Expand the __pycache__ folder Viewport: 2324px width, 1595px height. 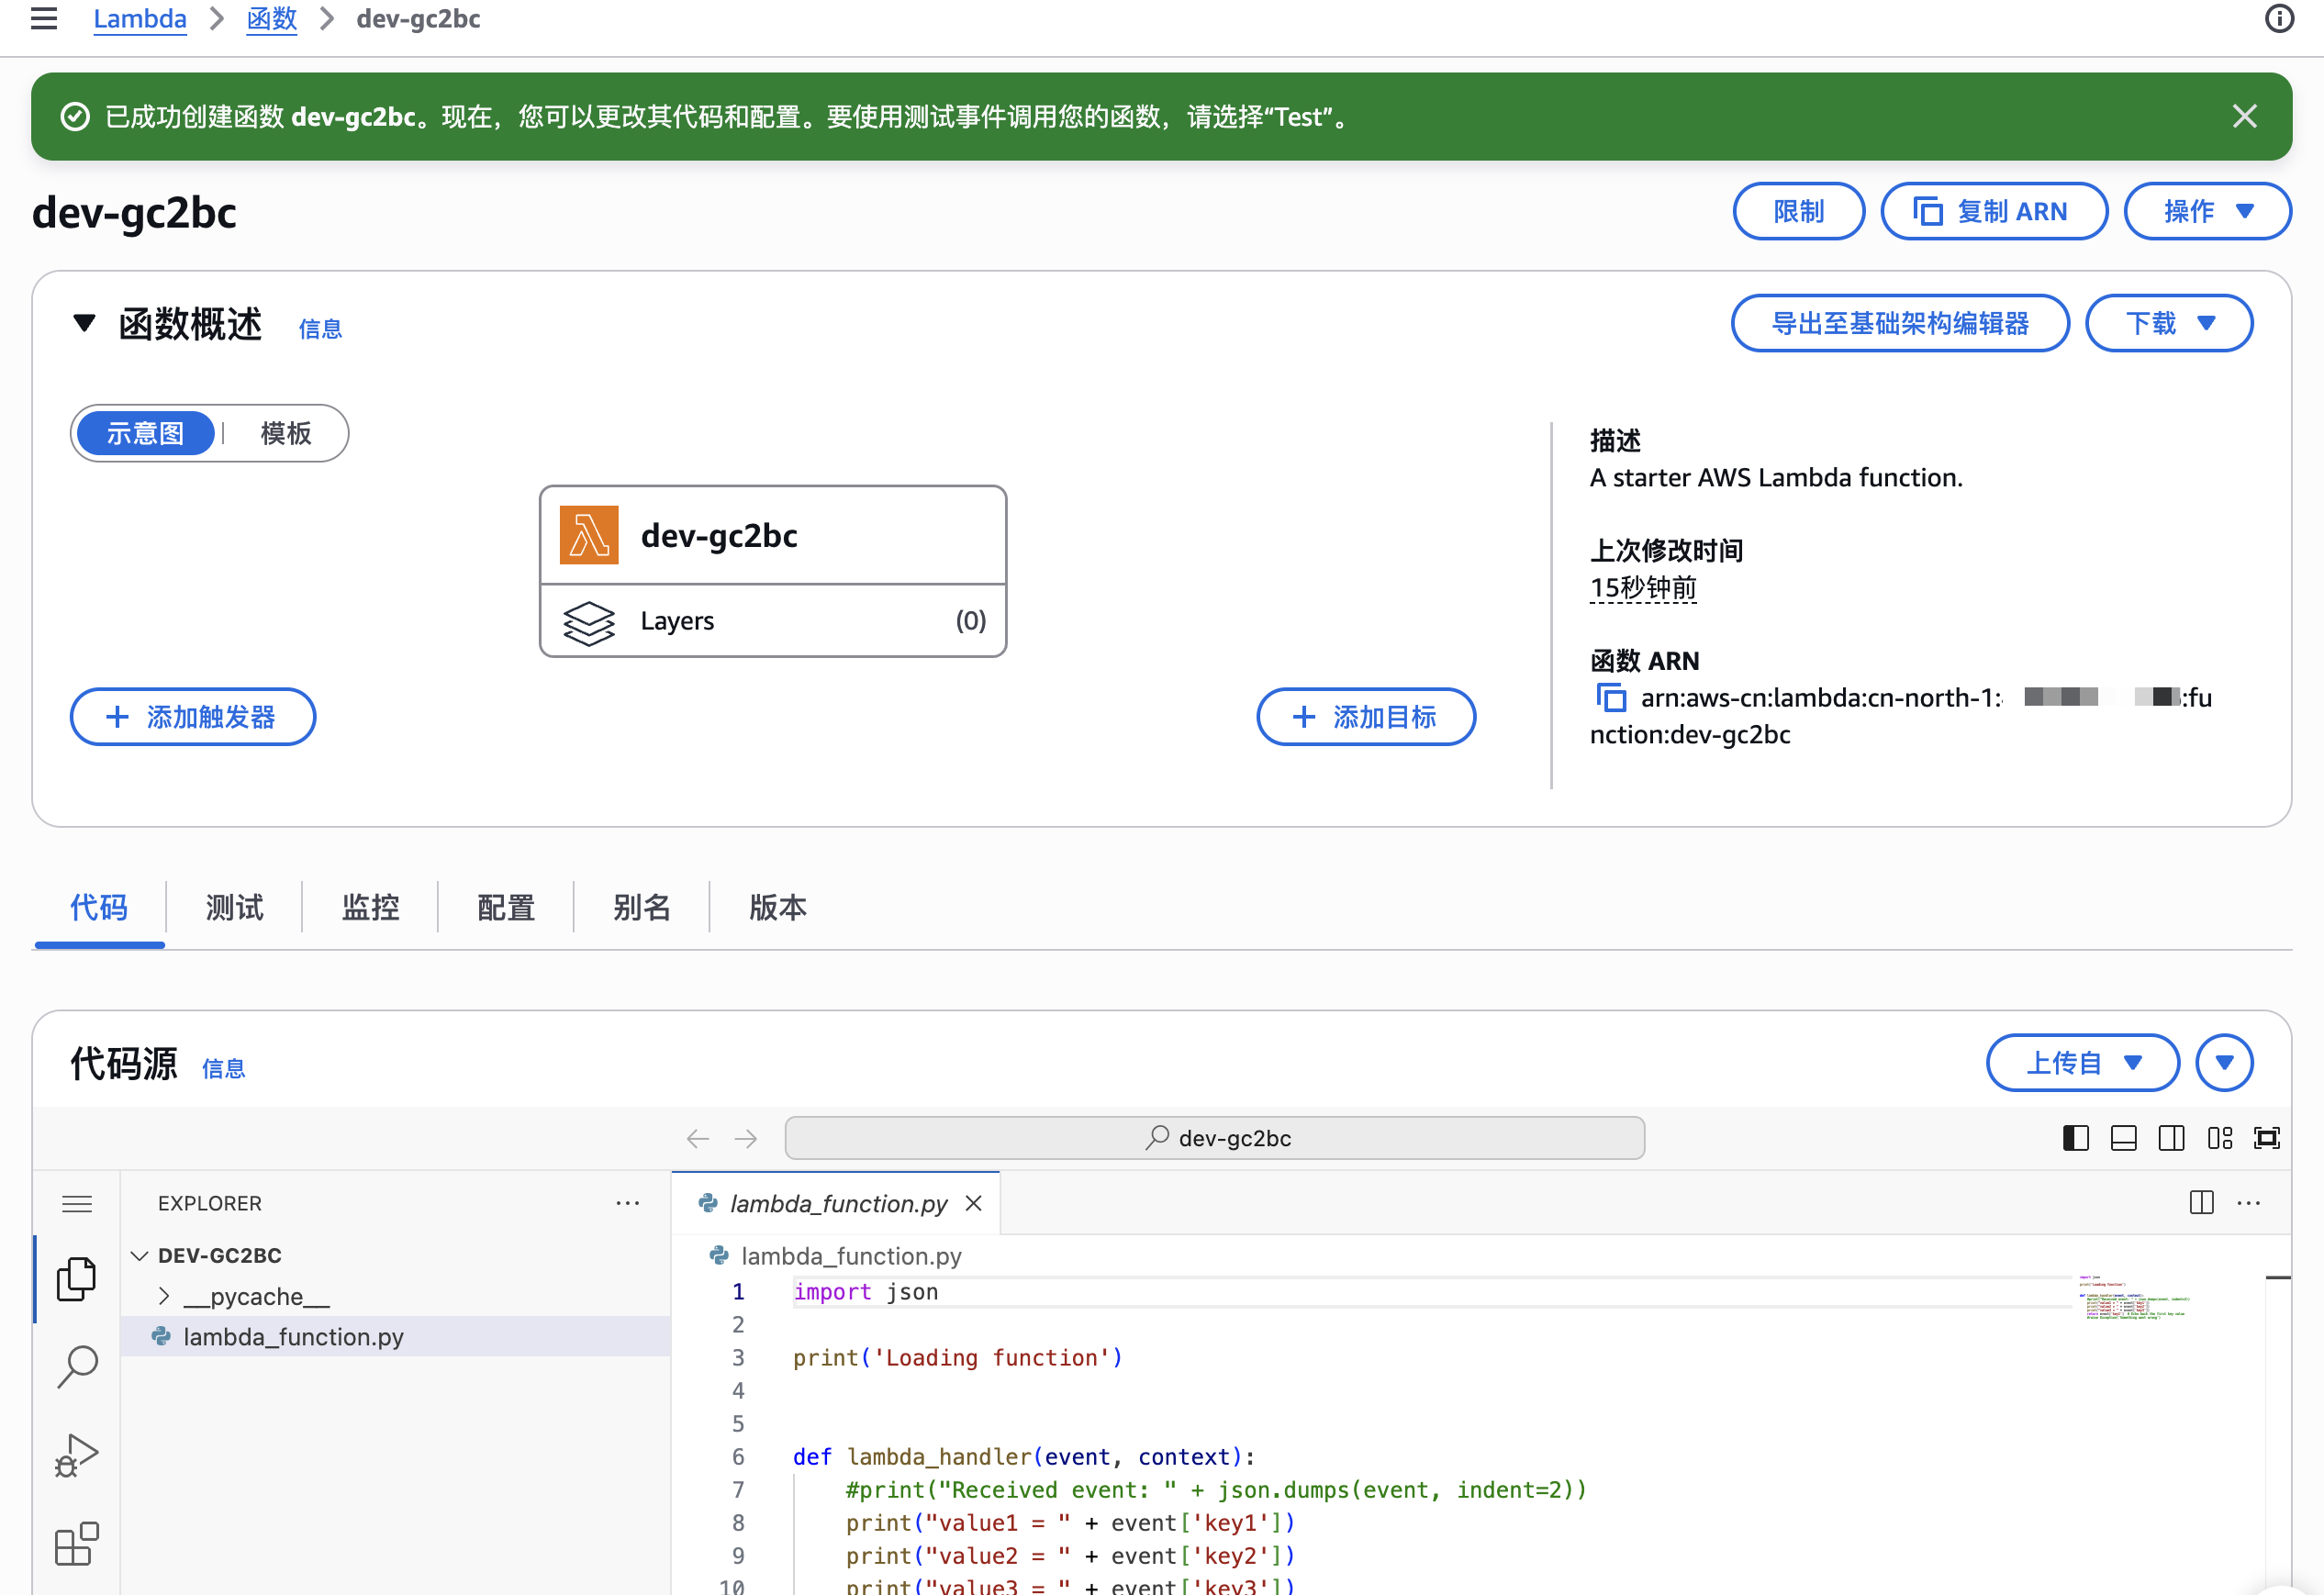point(256,1296)
